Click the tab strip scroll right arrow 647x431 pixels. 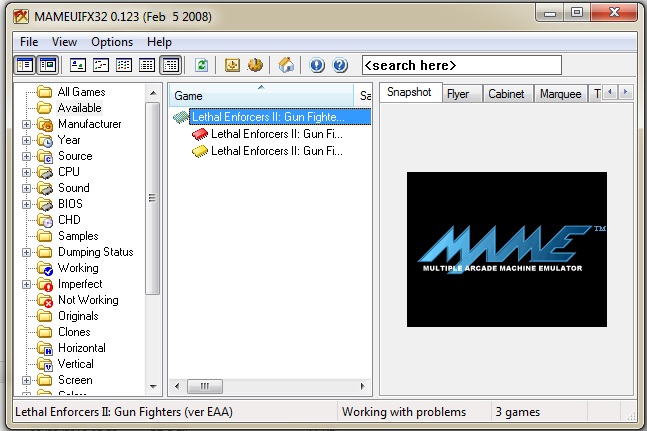[626, 92]
